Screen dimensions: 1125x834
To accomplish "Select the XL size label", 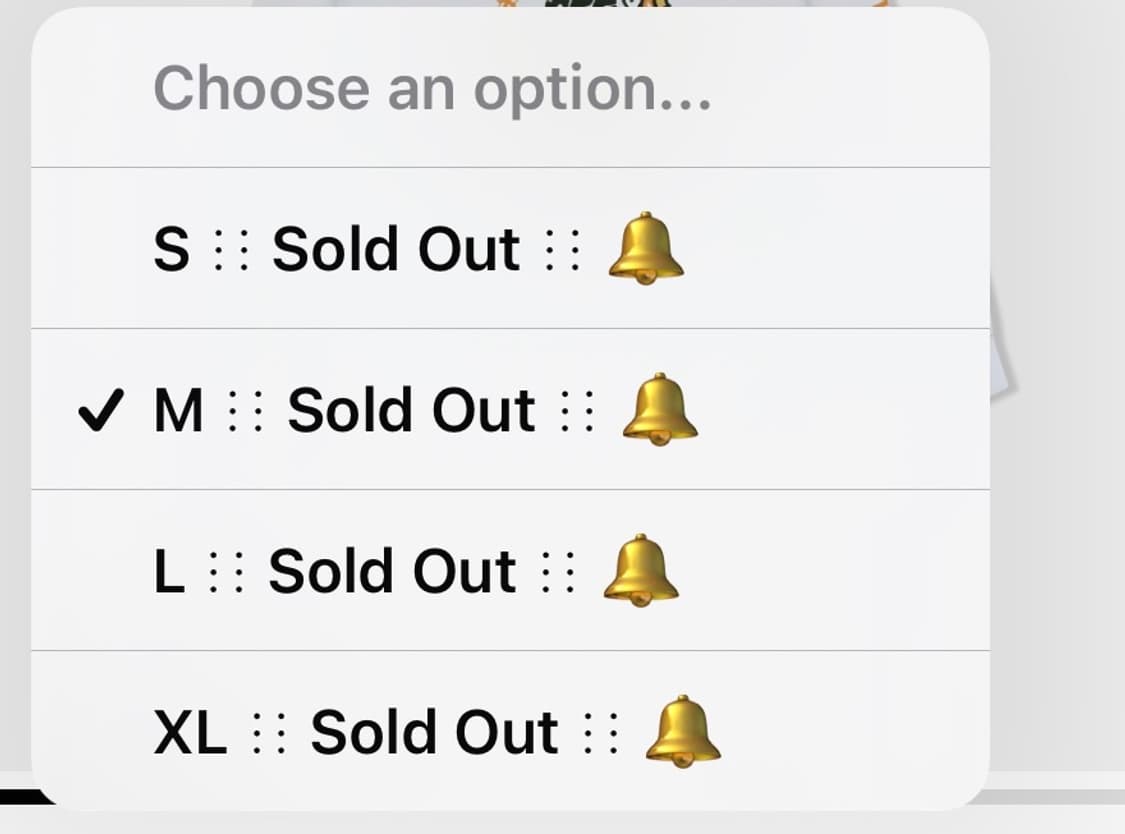I will 190,733.
